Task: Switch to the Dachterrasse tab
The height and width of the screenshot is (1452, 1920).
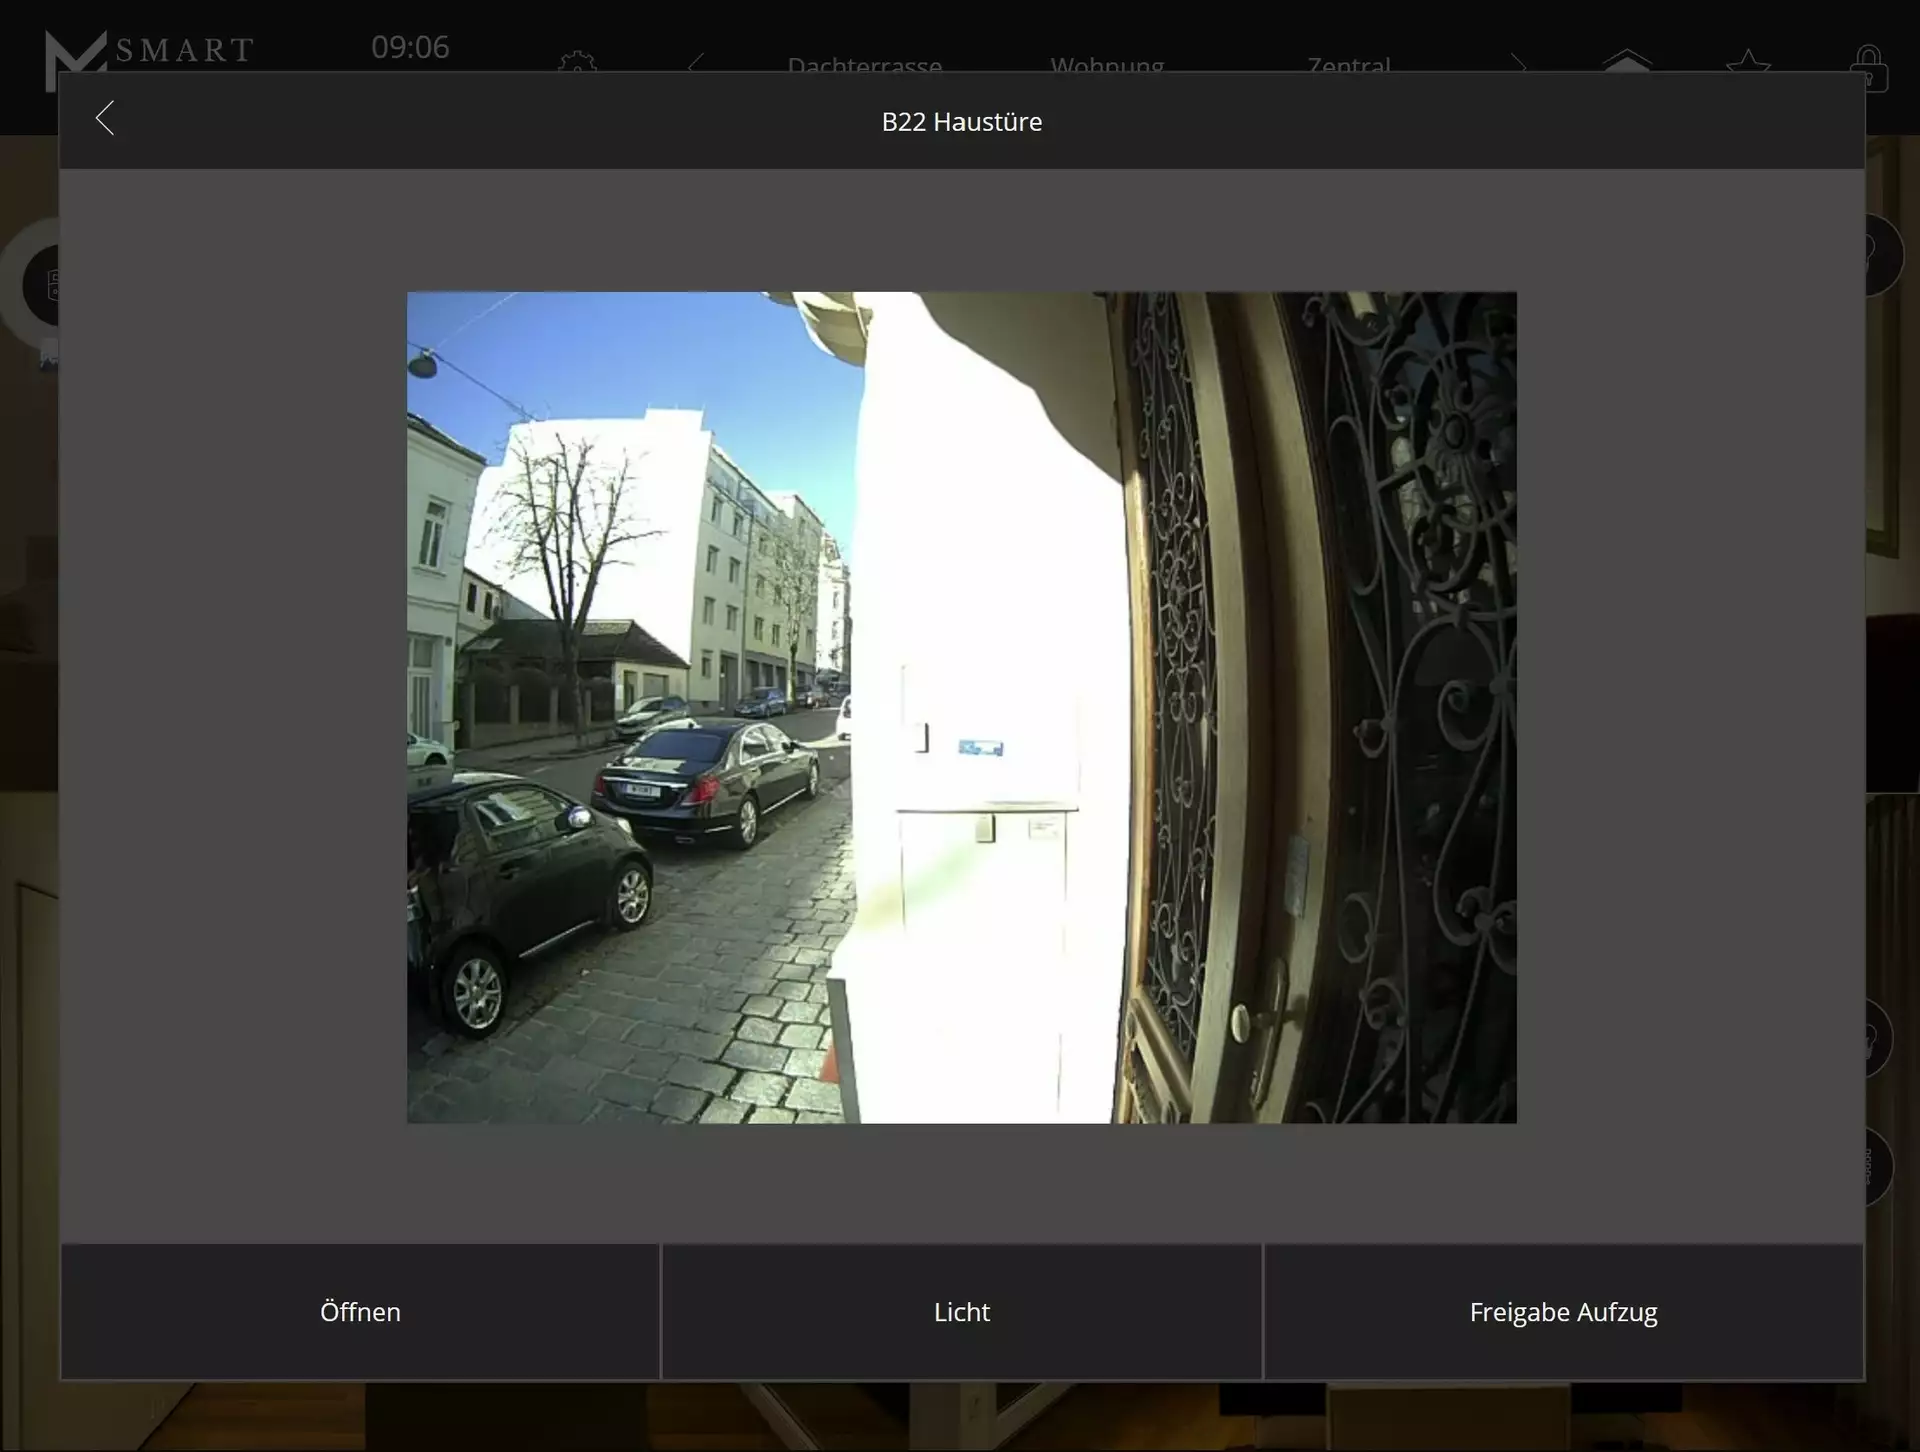Action: pyautogui.click(x=864, y=64)
